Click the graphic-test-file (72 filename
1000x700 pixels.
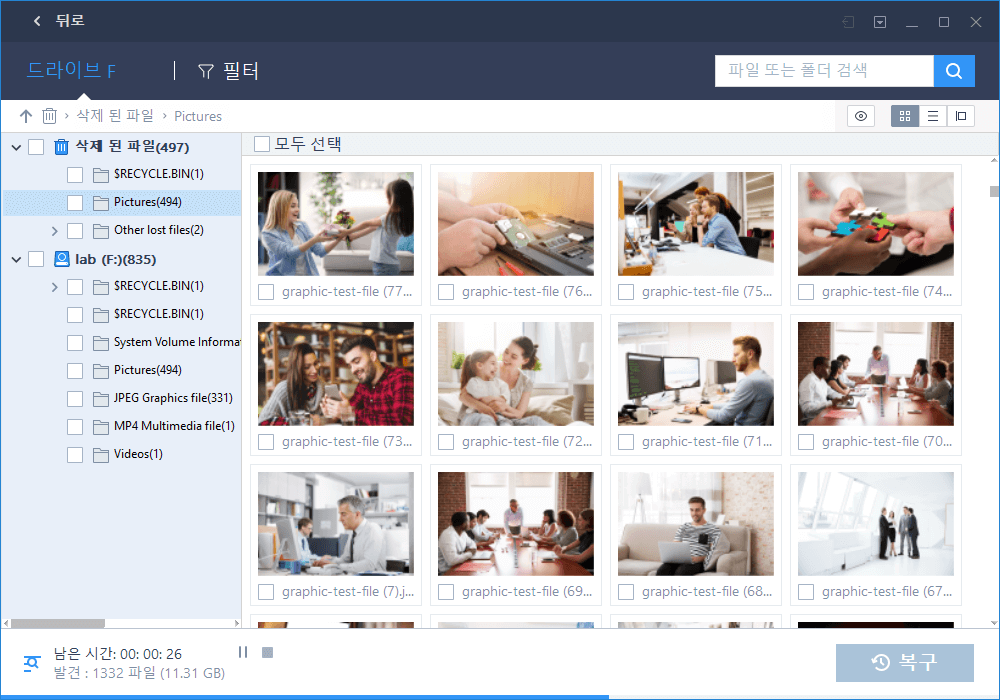tap(527, 441)
